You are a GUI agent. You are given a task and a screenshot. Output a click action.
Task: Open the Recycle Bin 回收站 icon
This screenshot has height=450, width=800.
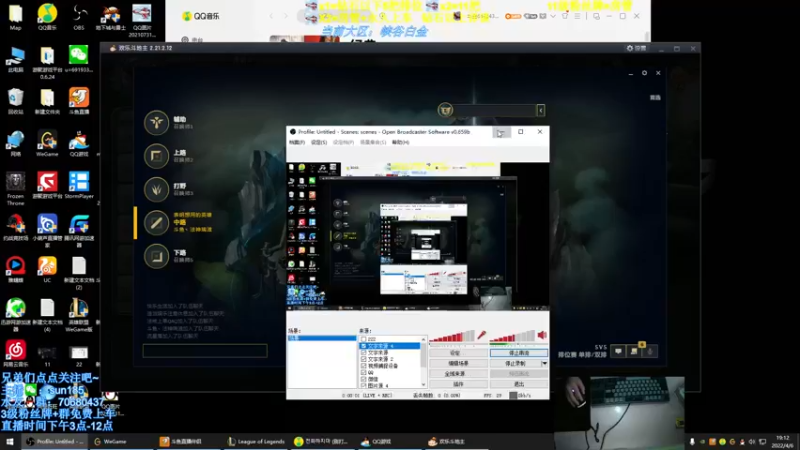[x=15, y=101]
